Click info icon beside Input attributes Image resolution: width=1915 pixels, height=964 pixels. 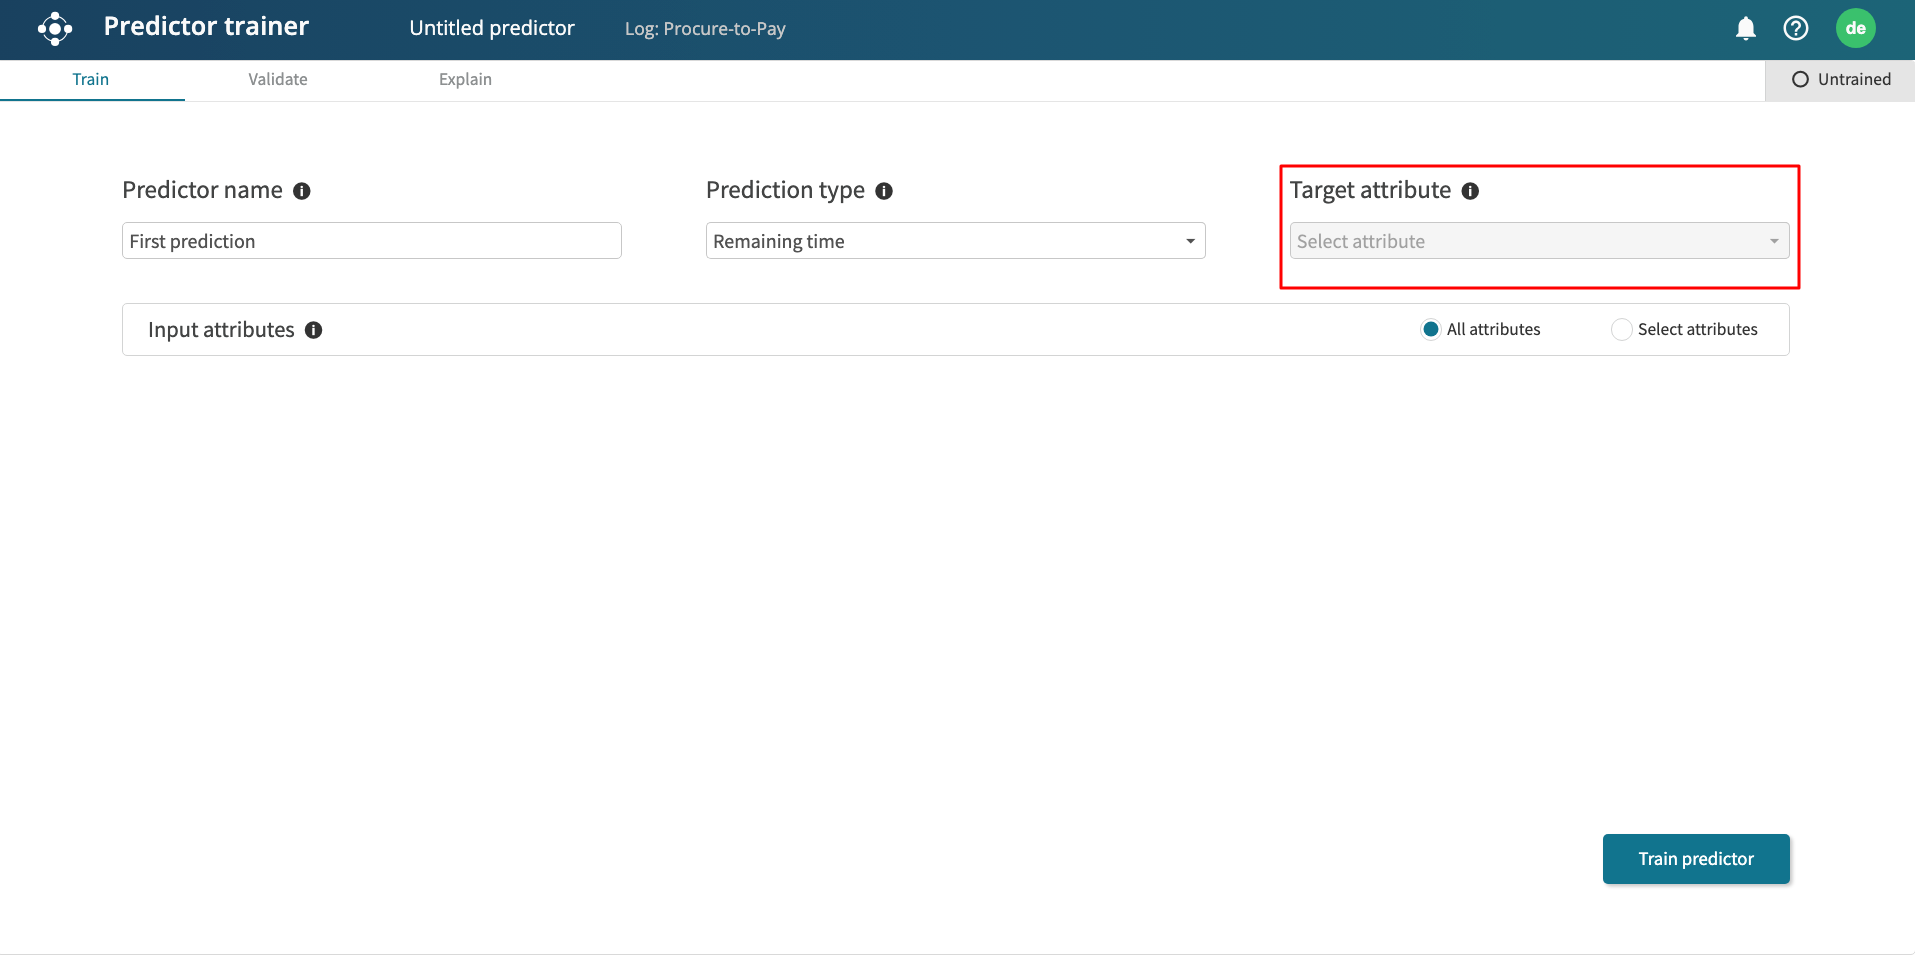click(x=314, y=330)
